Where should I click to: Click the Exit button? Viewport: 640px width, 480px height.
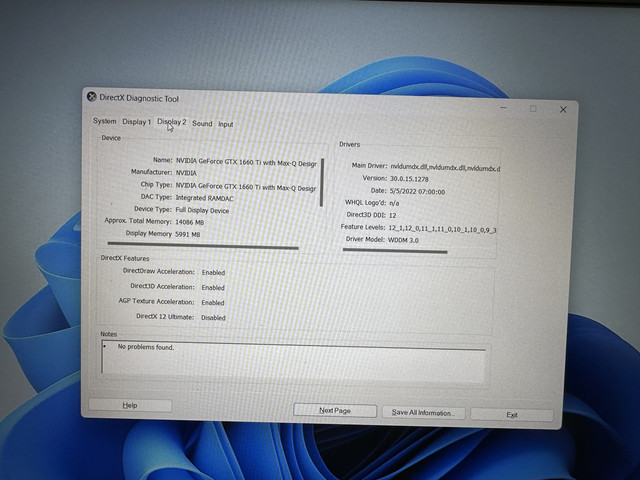pos(512,415)
